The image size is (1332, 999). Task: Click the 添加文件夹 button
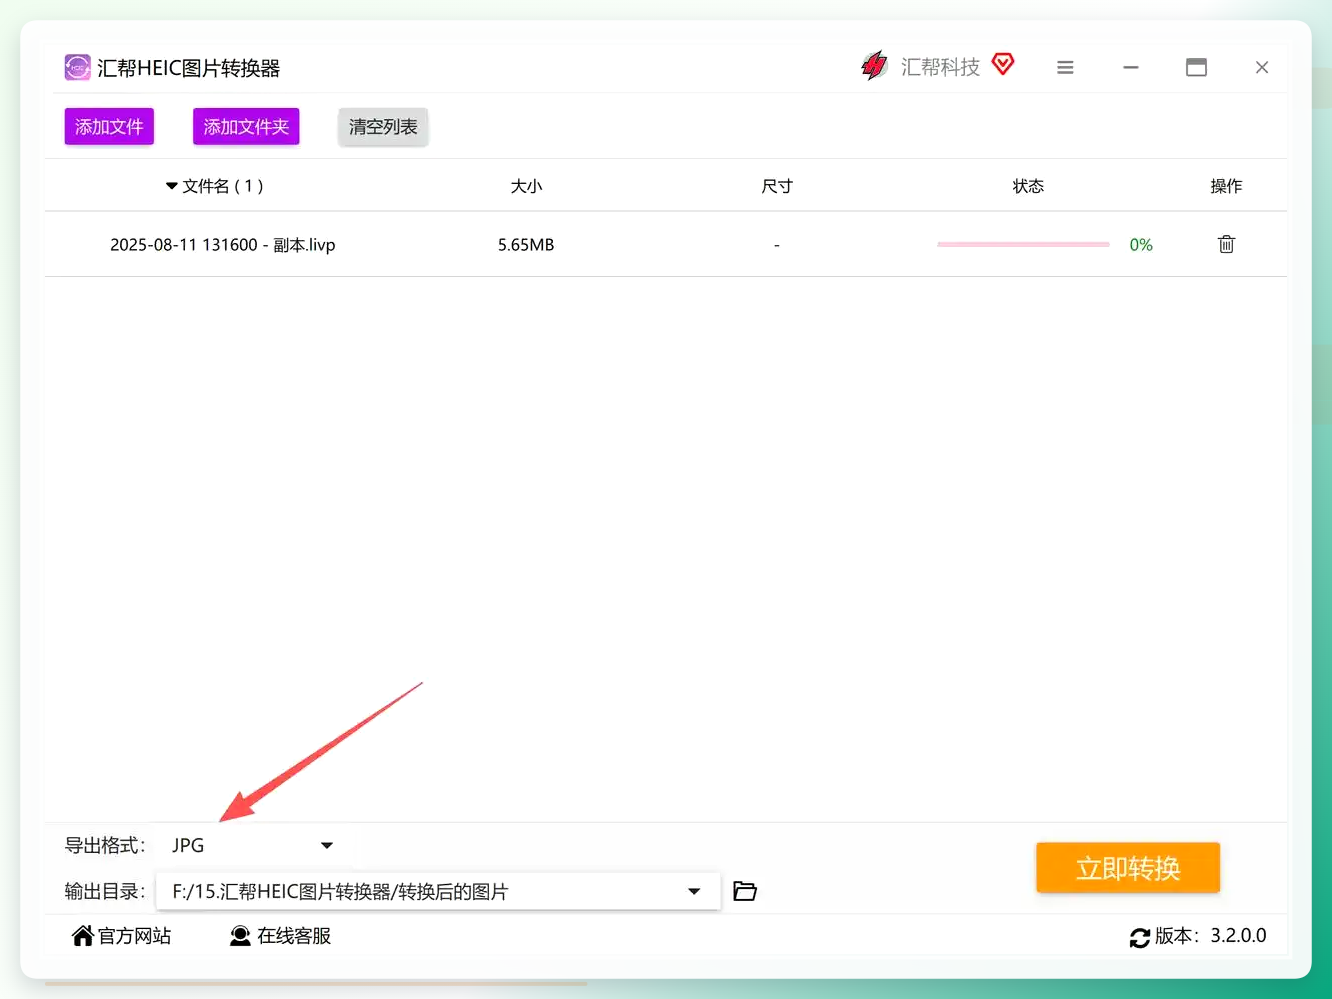click(246, 127)
